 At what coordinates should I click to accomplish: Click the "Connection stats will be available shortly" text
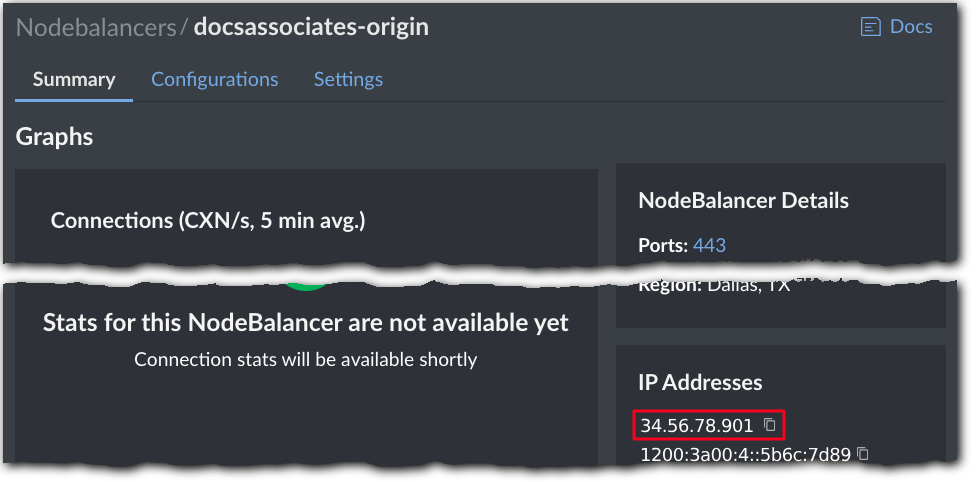pos(305,359)
